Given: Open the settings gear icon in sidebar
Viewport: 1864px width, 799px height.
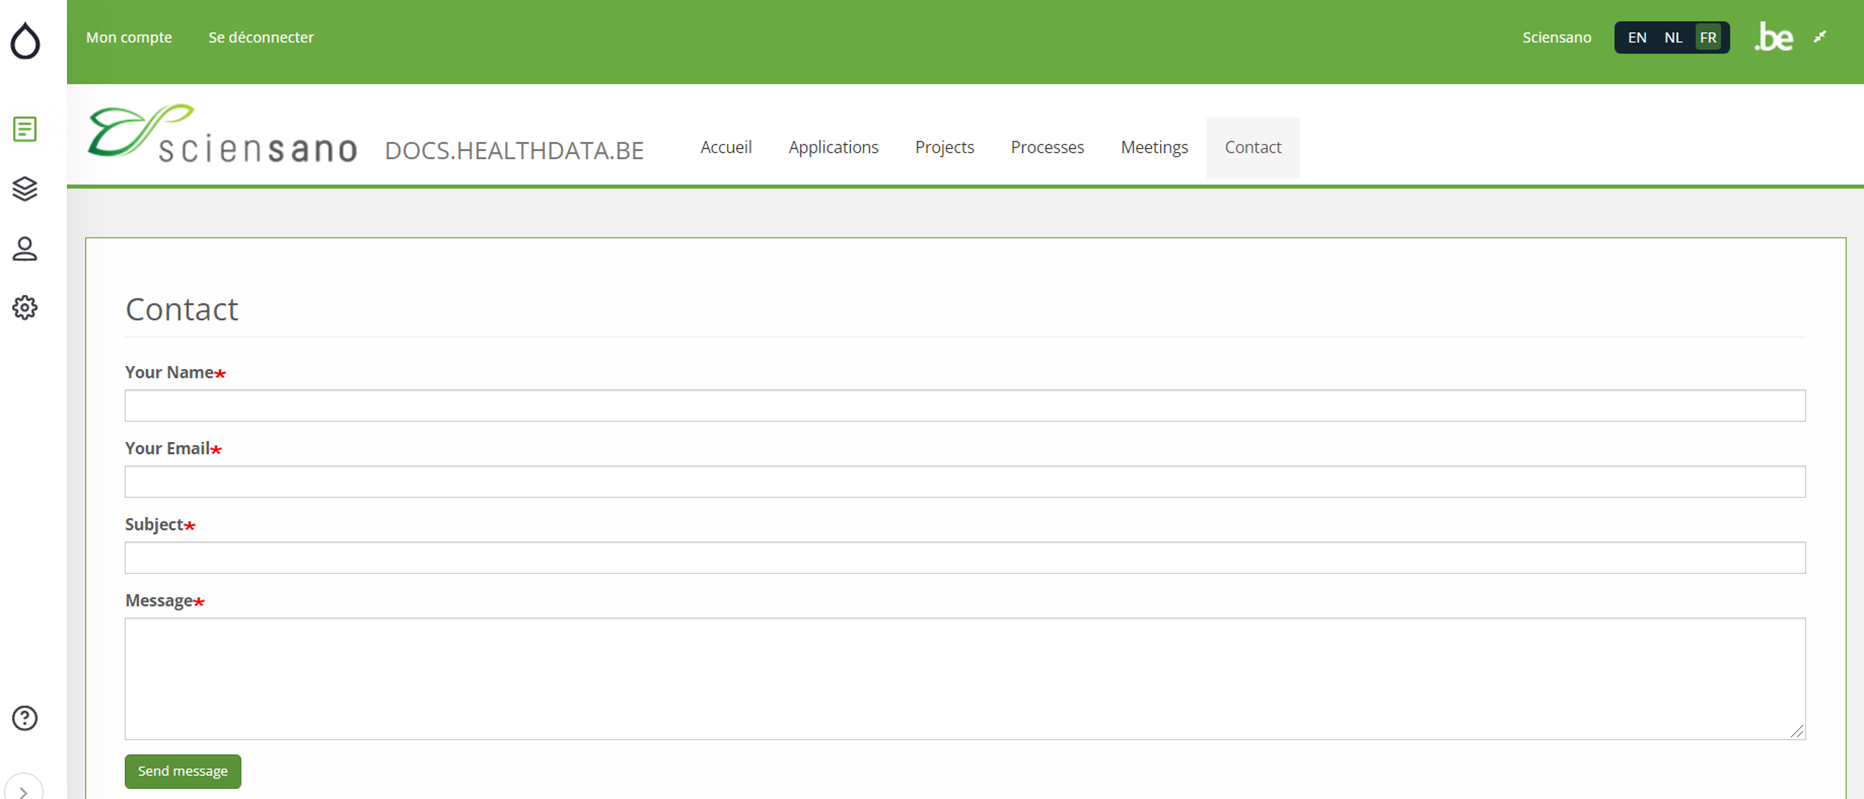Looking at the screenshot, I should 25,307.
